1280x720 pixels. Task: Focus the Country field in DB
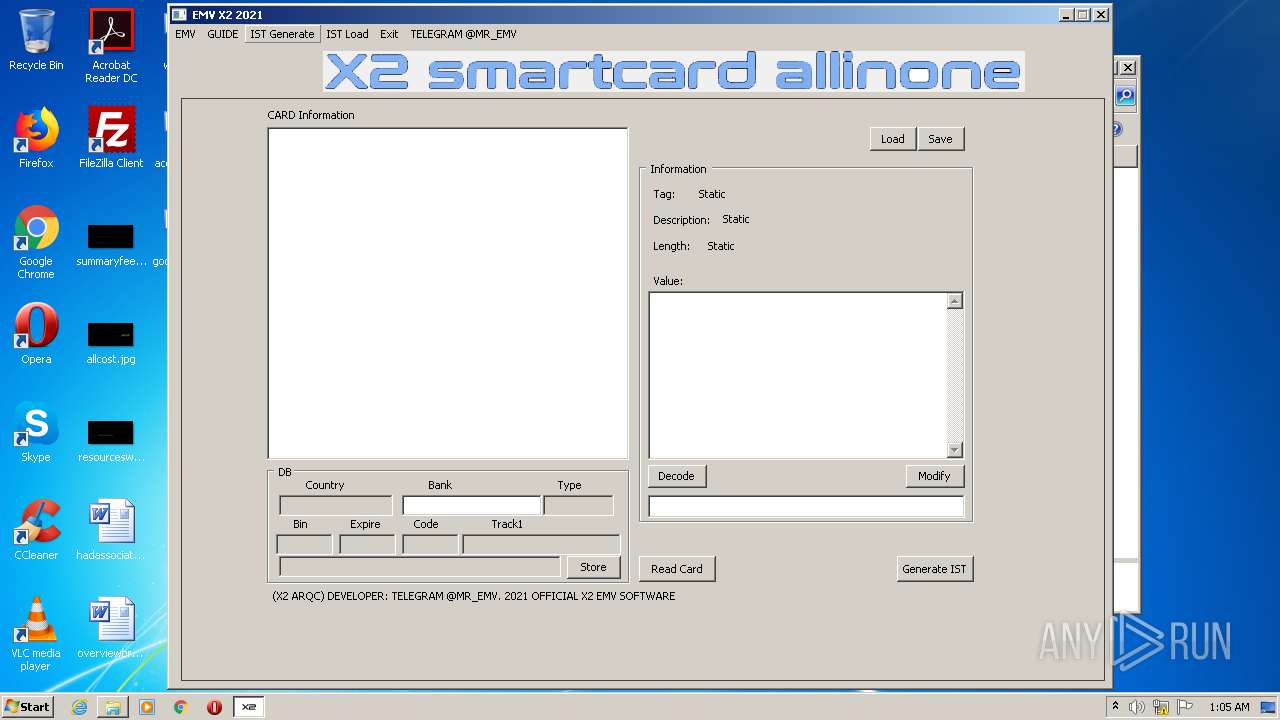pos(336,505)
